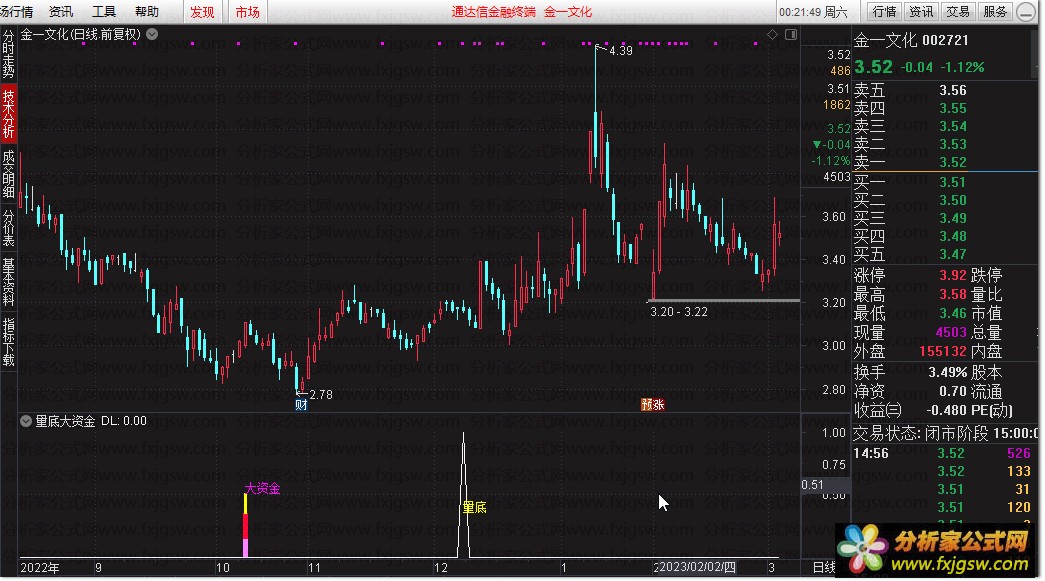Select 技术分析 in the left sidebar
The width and height of the screenshot is (1045, 581).
click(x=9, y=114)
